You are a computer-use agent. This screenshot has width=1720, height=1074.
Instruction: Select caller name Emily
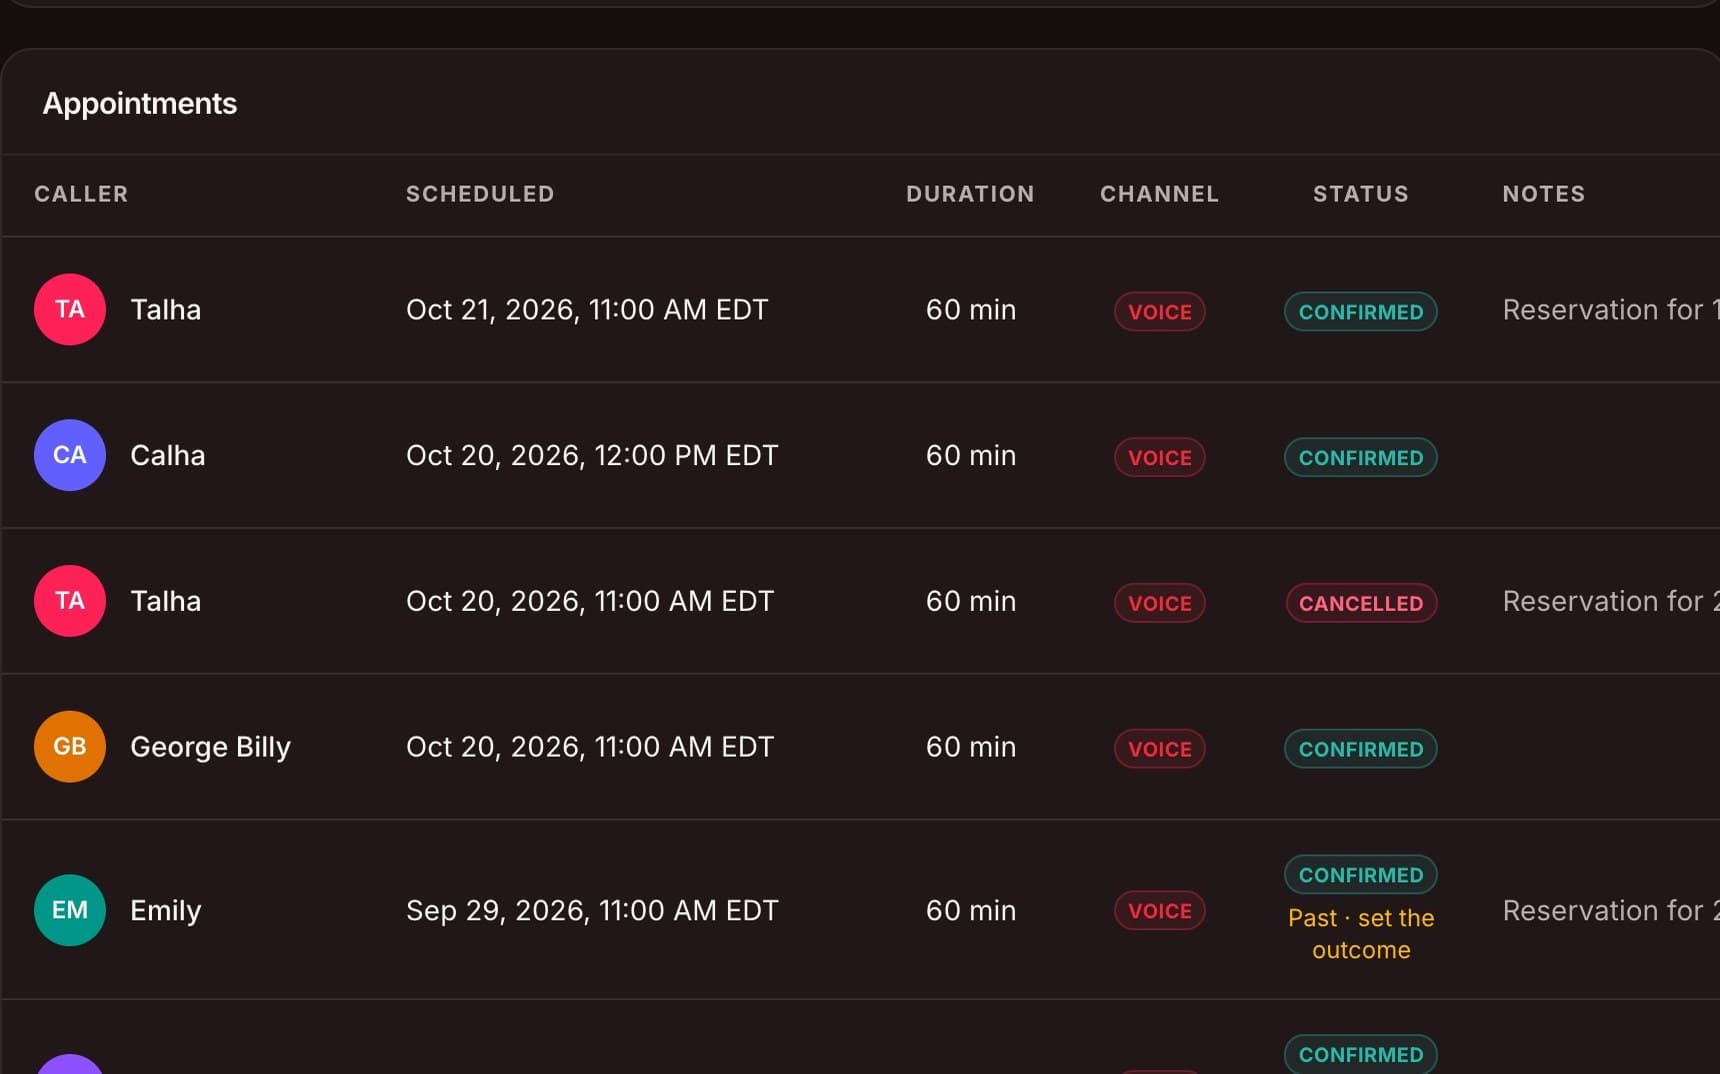[166, 910]
